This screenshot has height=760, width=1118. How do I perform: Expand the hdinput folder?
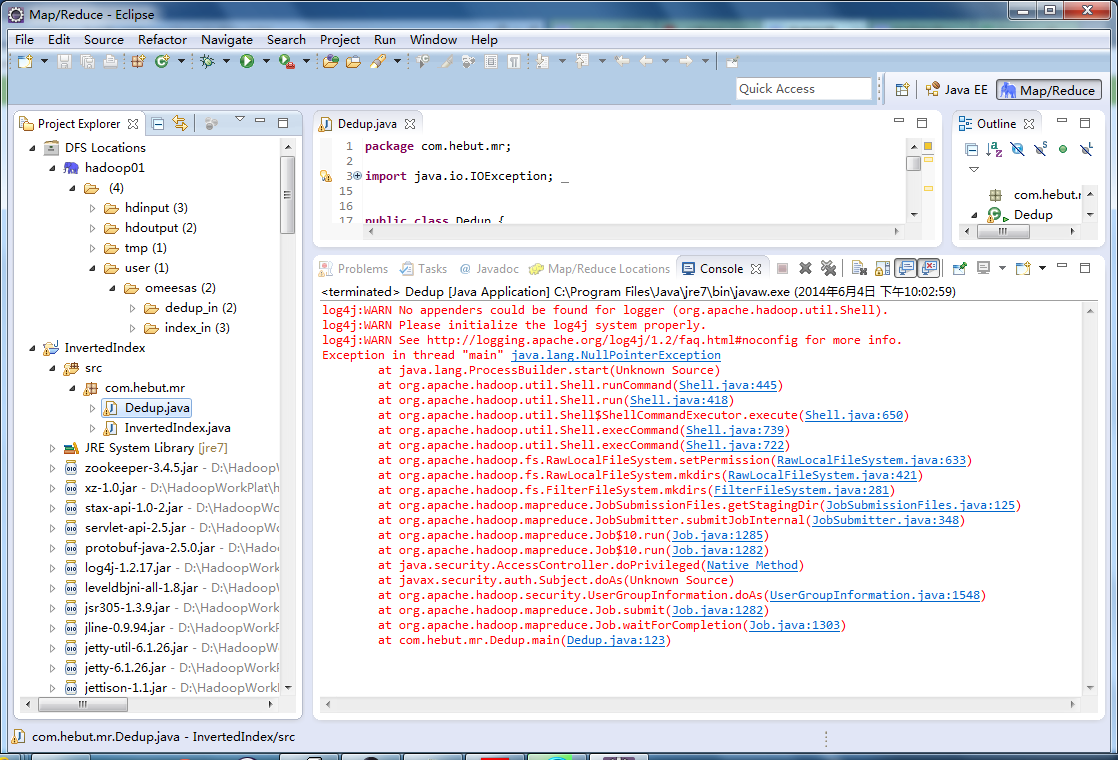(92, 208)
